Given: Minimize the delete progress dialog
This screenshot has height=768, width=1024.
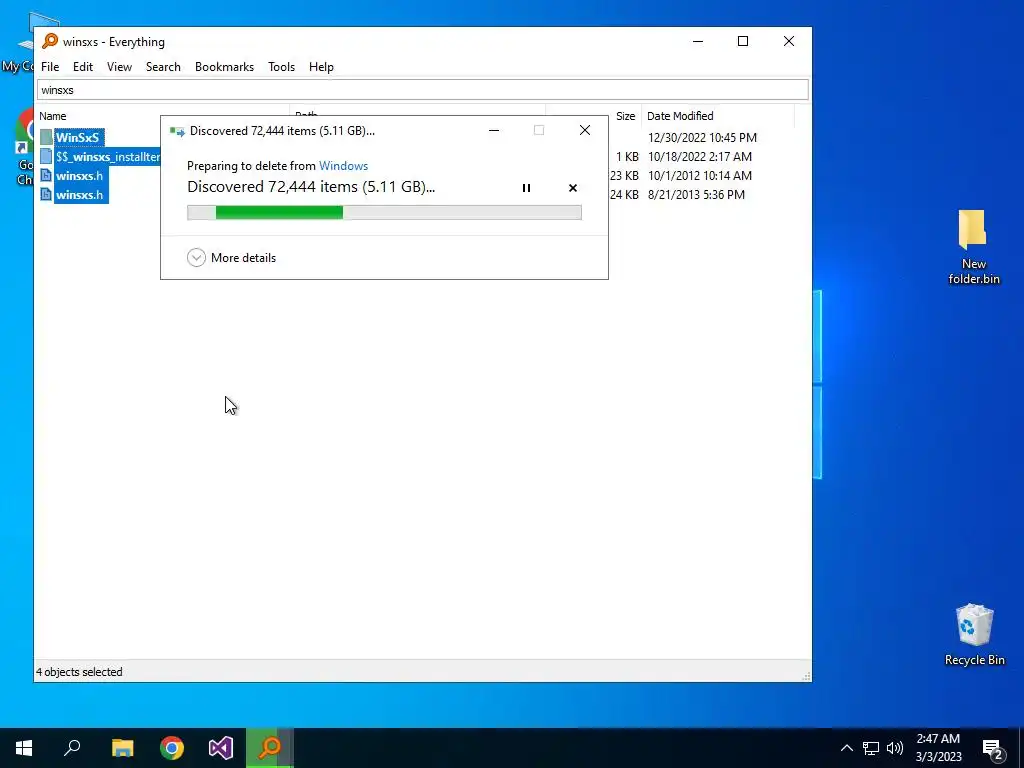Looking at the screenshot, I should [x=494, y=131].
